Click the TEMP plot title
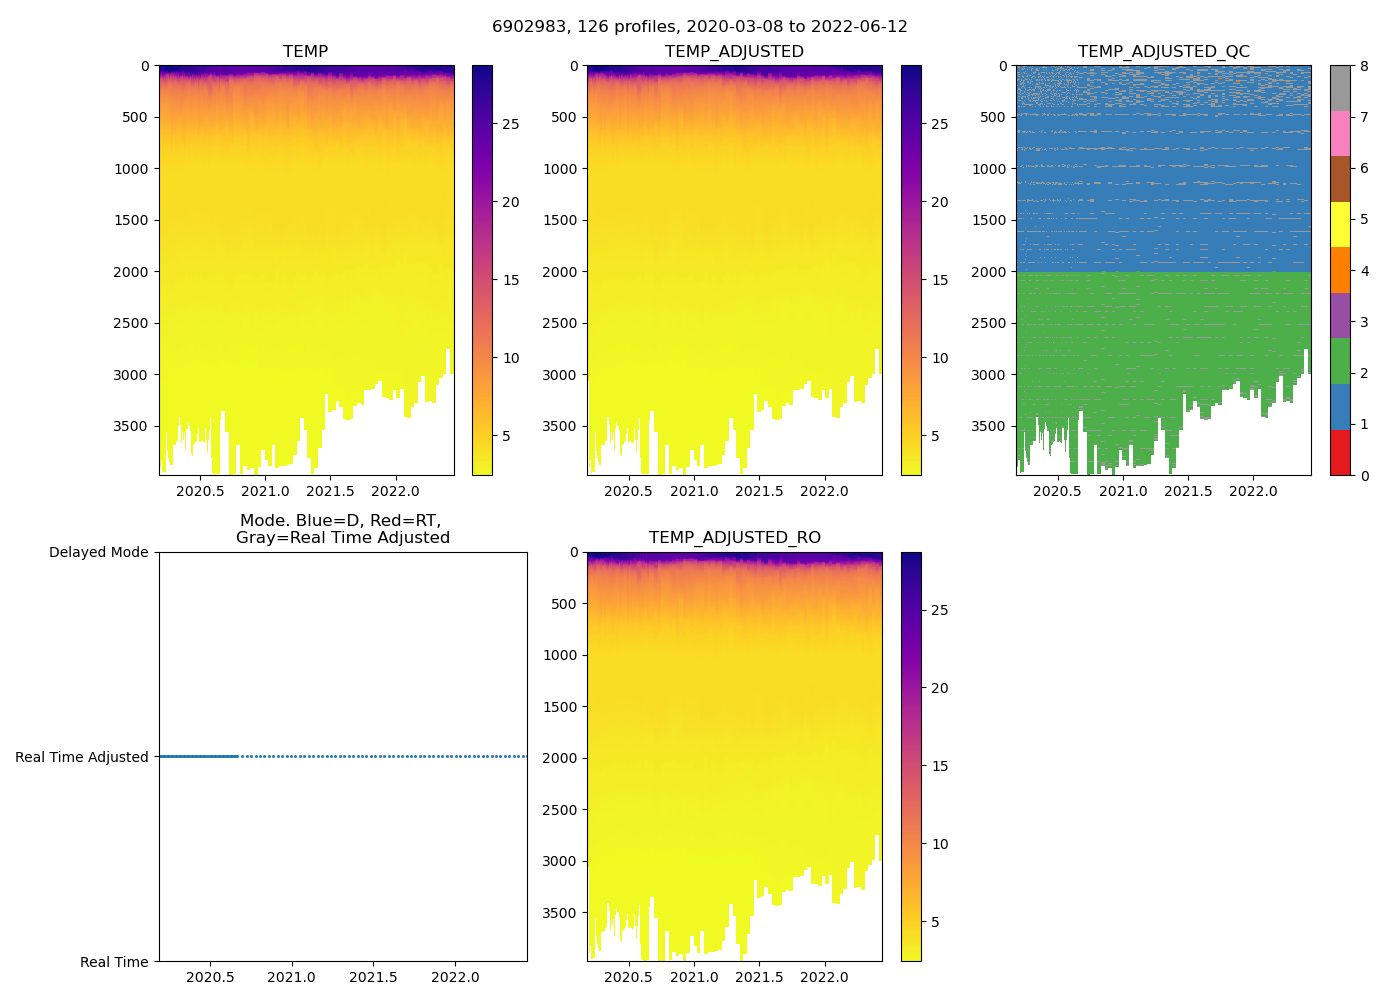The image size is (1400, 1000). (x=305, y=52)
